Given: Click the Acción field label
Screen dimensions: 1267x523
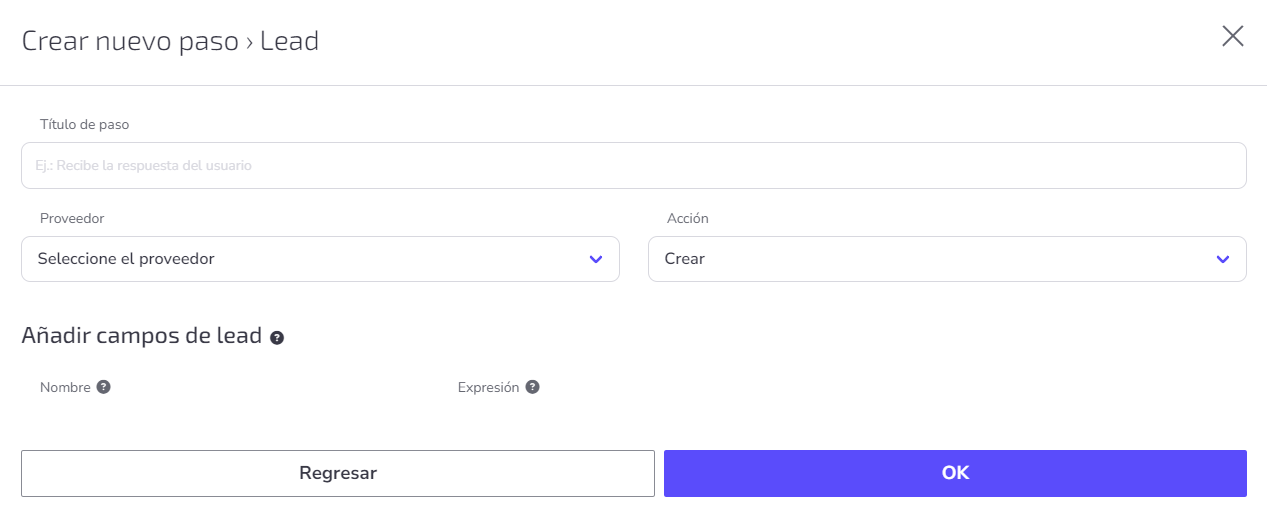Looking at the screenshot, I should click(x=687, y=218).
